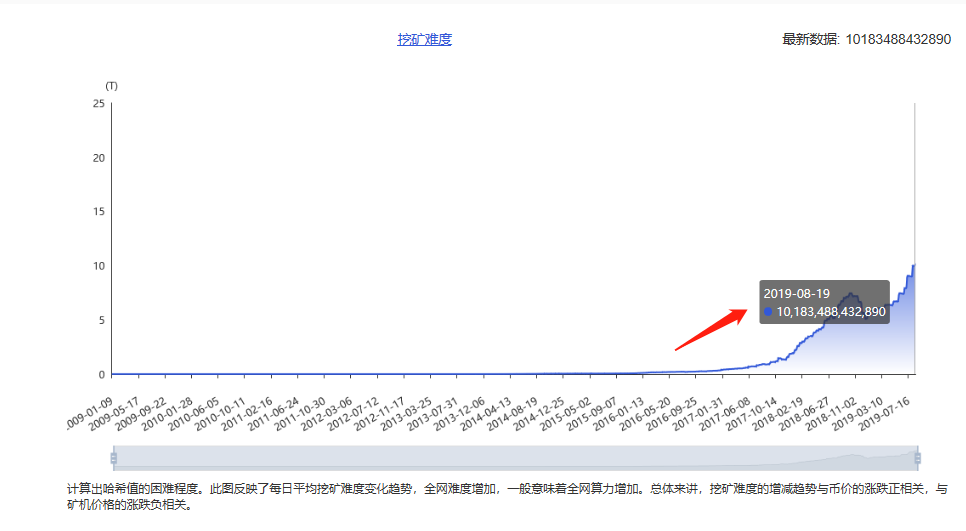The width and height of the screenshot is (966, 531).
Task: Click the 25 label on the y-axis
Action: tap(98, 103)
